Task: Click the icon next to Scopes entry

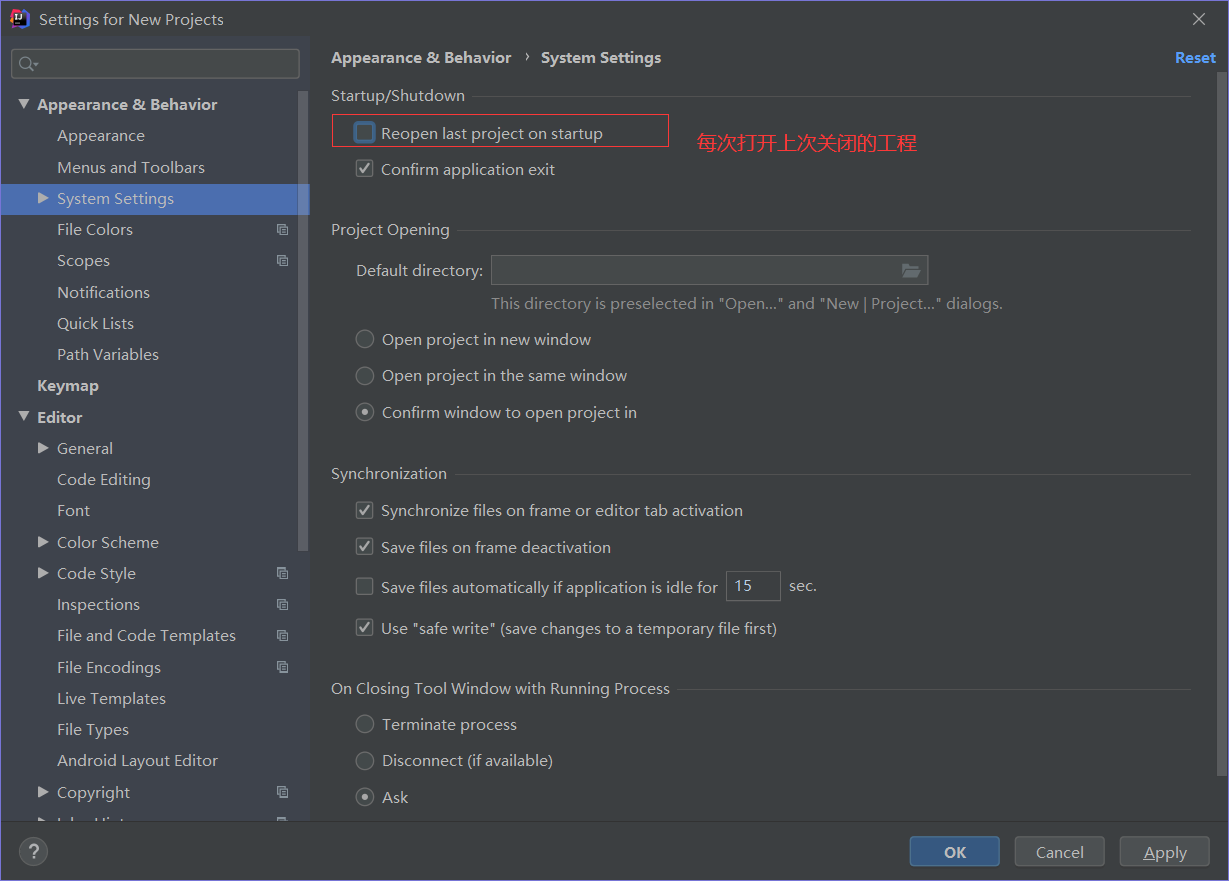Action: (x=283, y=260)
